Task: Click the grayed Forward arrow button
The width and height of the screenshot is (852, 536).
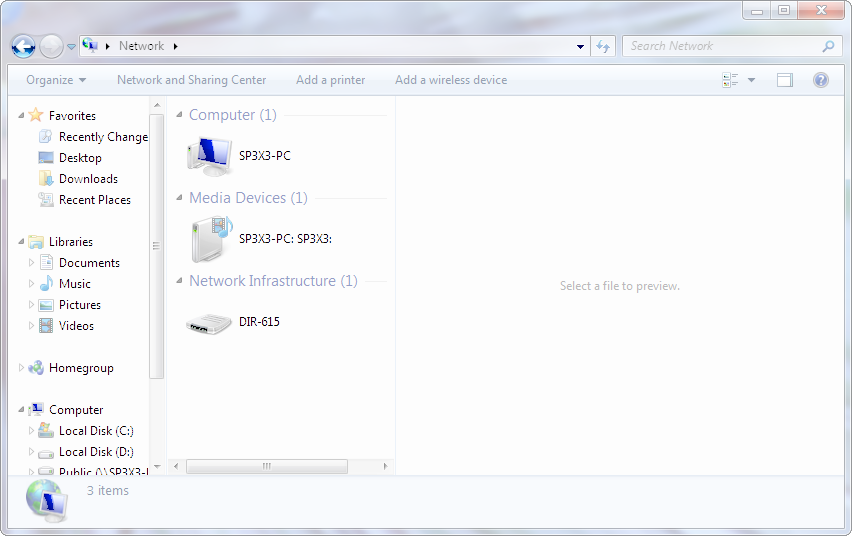Action: pyautogui.click(x=52, y=46)
